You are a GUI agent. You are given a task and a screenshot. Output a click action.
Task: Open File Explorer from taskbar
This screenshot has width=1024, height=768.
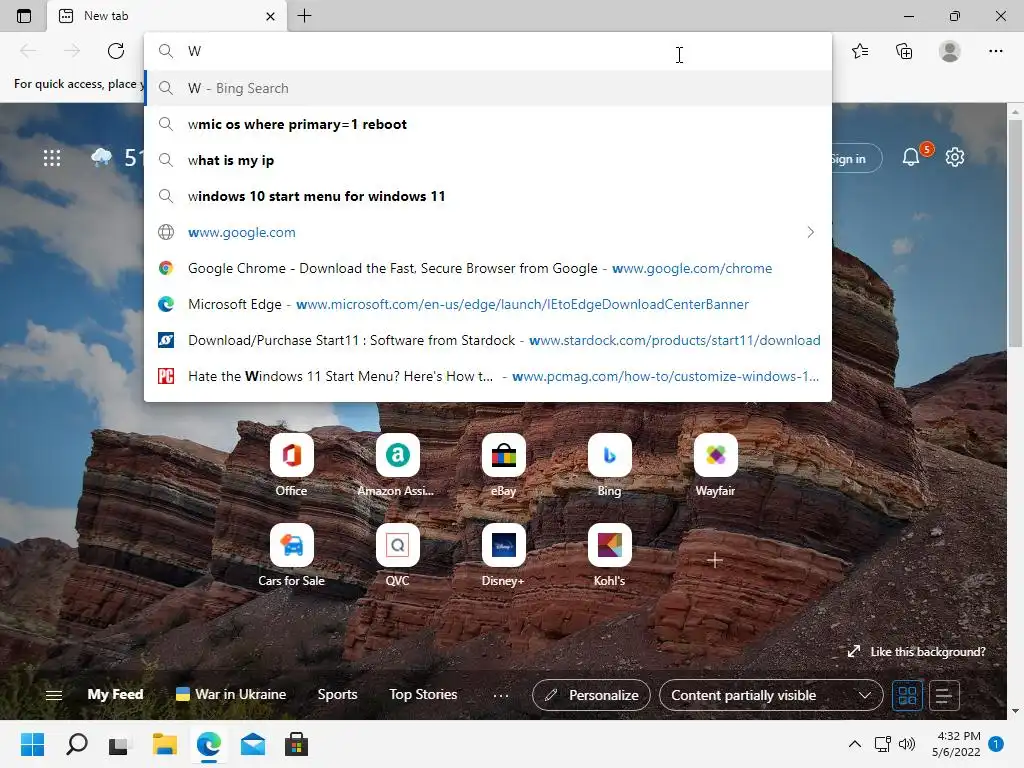click(165, 744)
